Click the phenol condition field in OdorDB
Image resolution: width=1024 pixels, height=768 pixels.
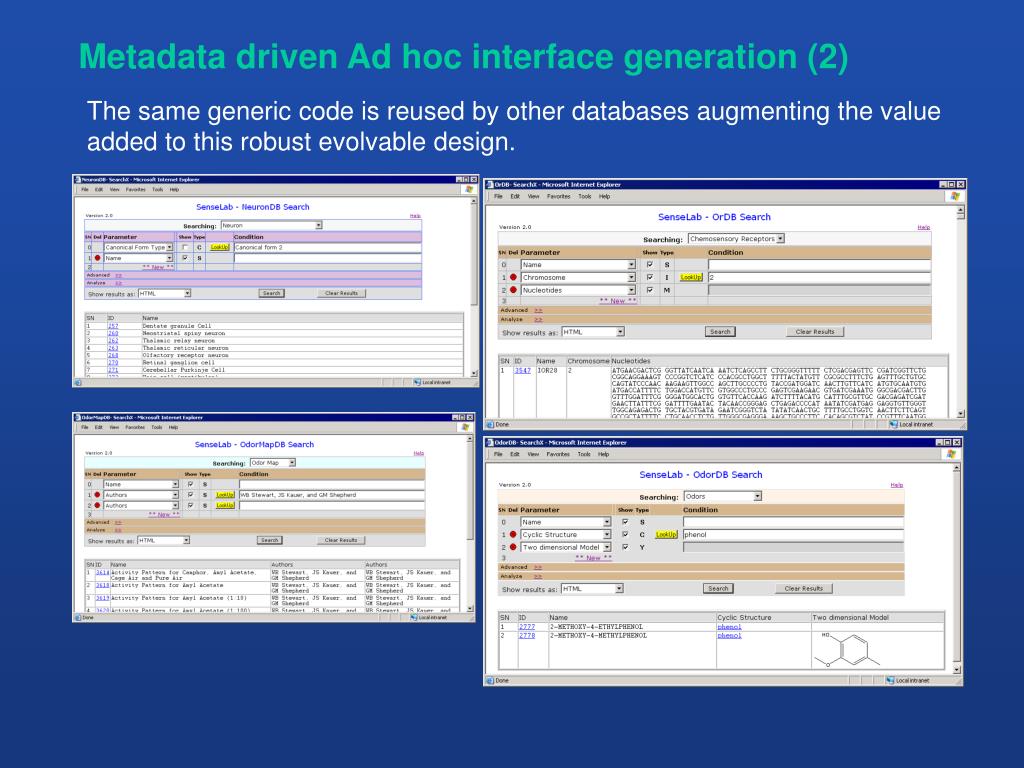click(793, 534)
